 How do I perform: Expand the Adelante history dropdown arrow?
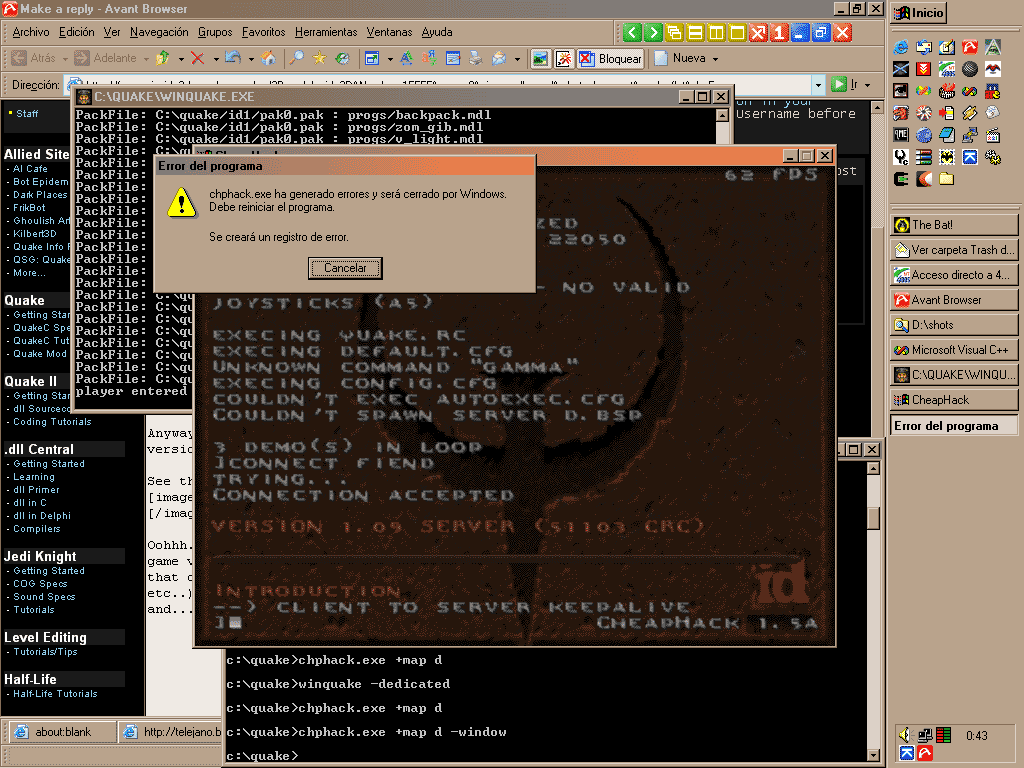146,59
